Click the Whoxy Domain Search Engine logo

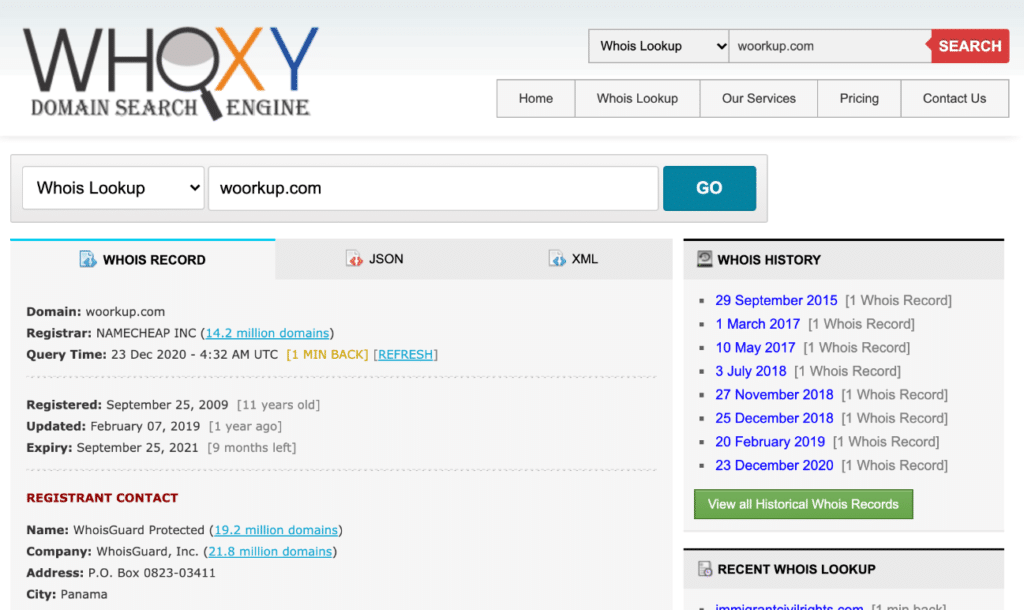[x=170, y=73]
